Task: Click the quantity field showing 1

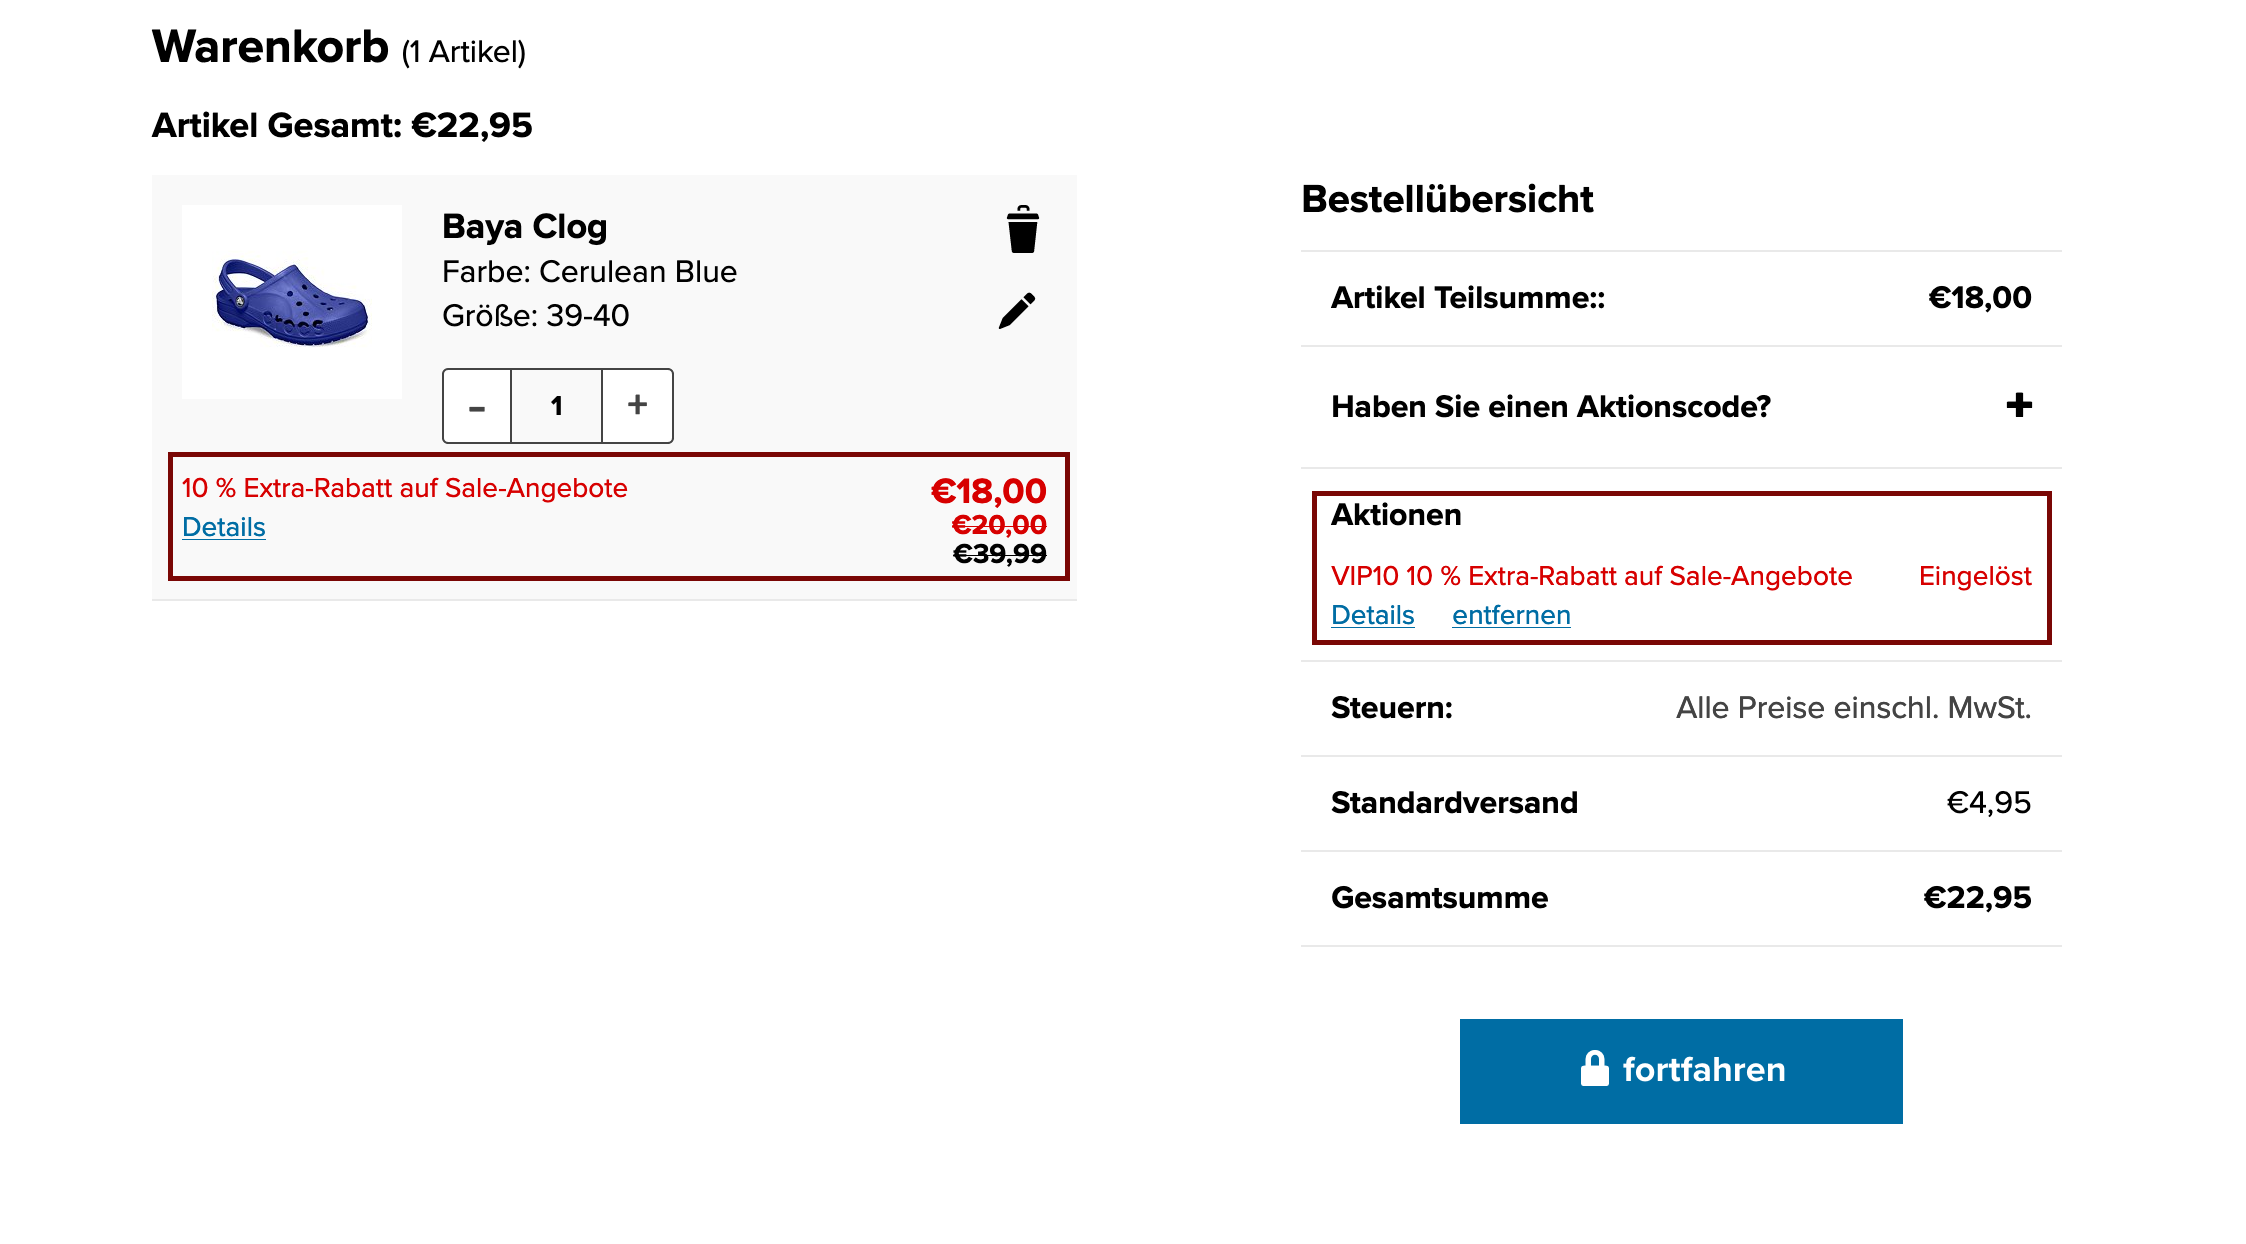Action: 557,406
